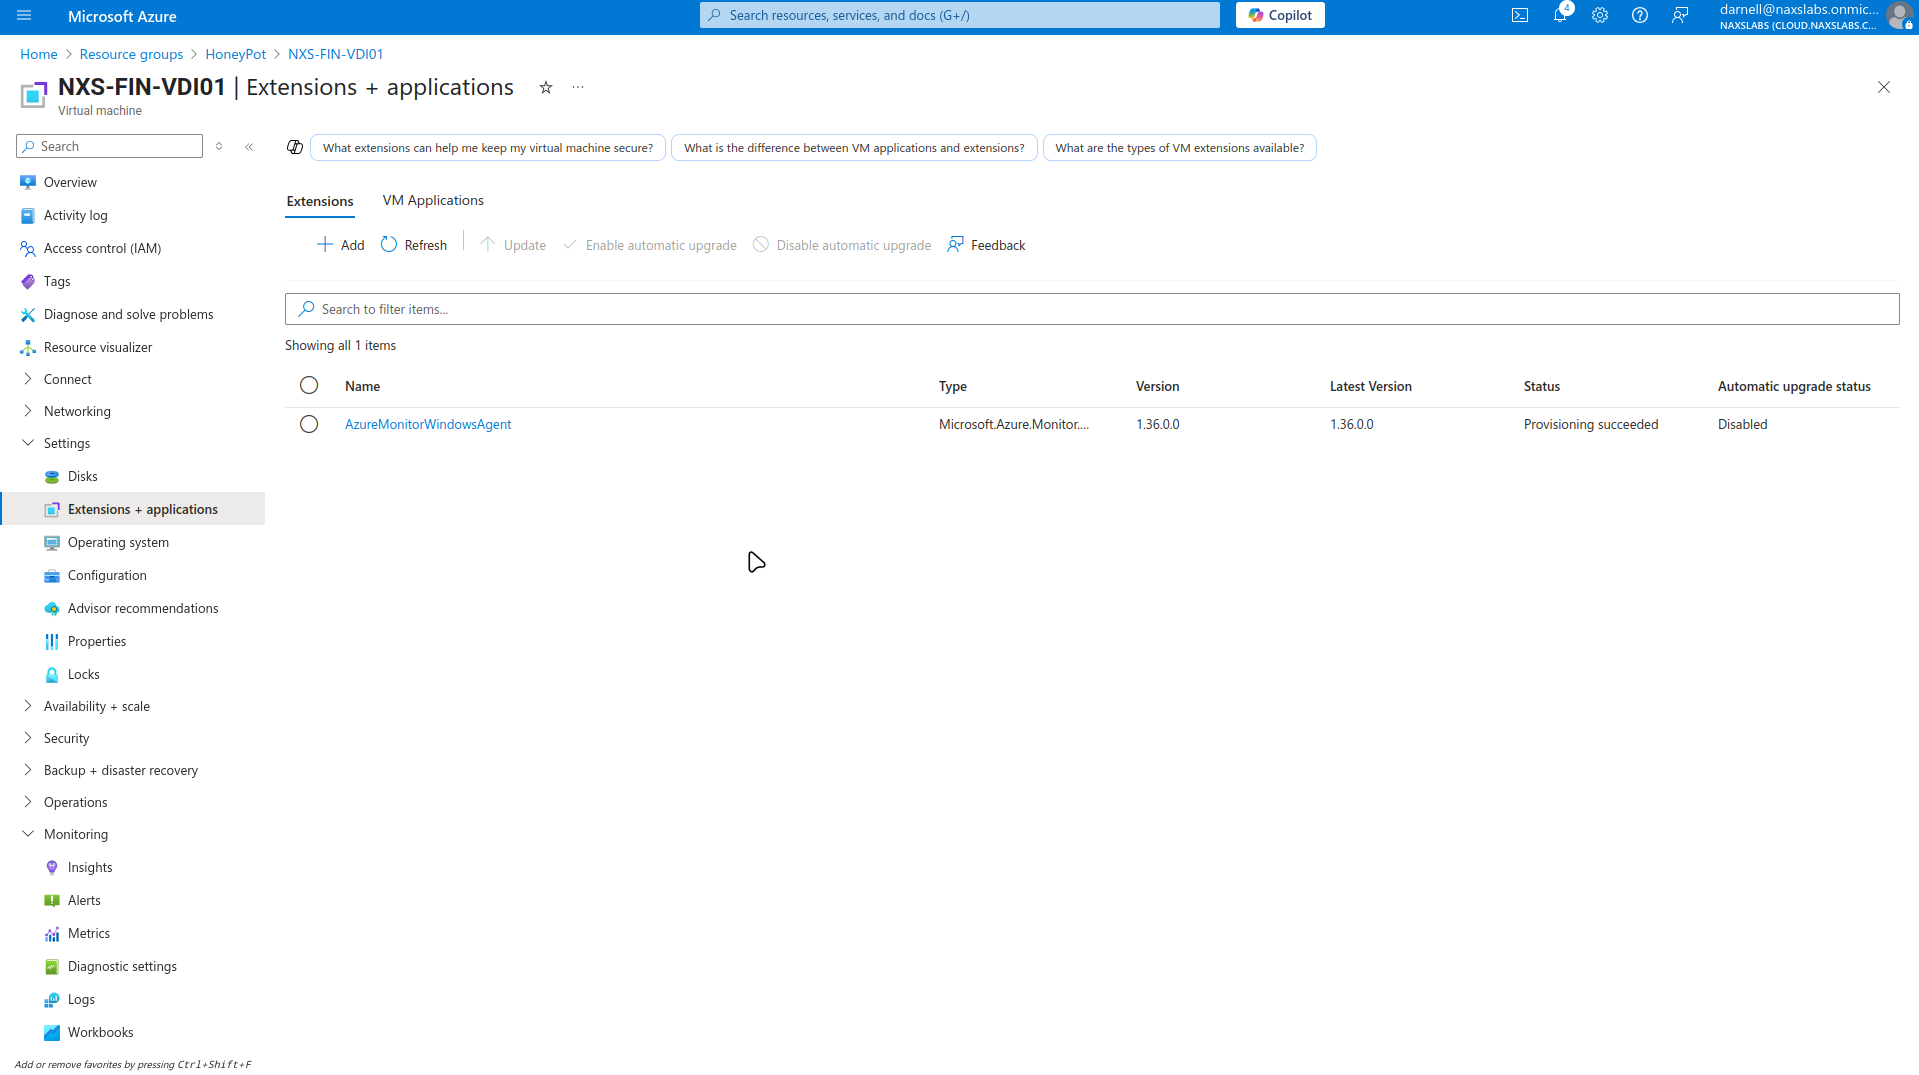This screenshot has width=1919, height=1075.
Task: Open Metrics under Monitoring
Action: click(x=89, y=934)
